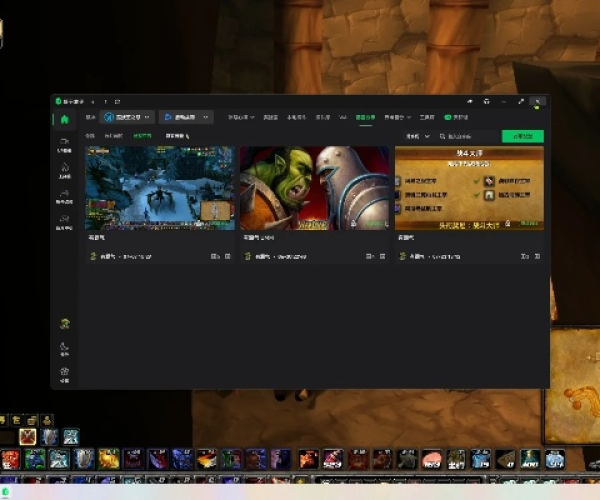600x500 pixels.
Task: Click the count icon on the first card's footer
Action: point(215,256)
